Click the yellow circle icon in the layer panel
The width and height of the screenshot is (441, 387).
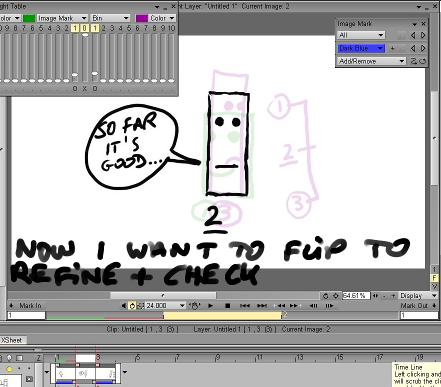coord(9,369)
